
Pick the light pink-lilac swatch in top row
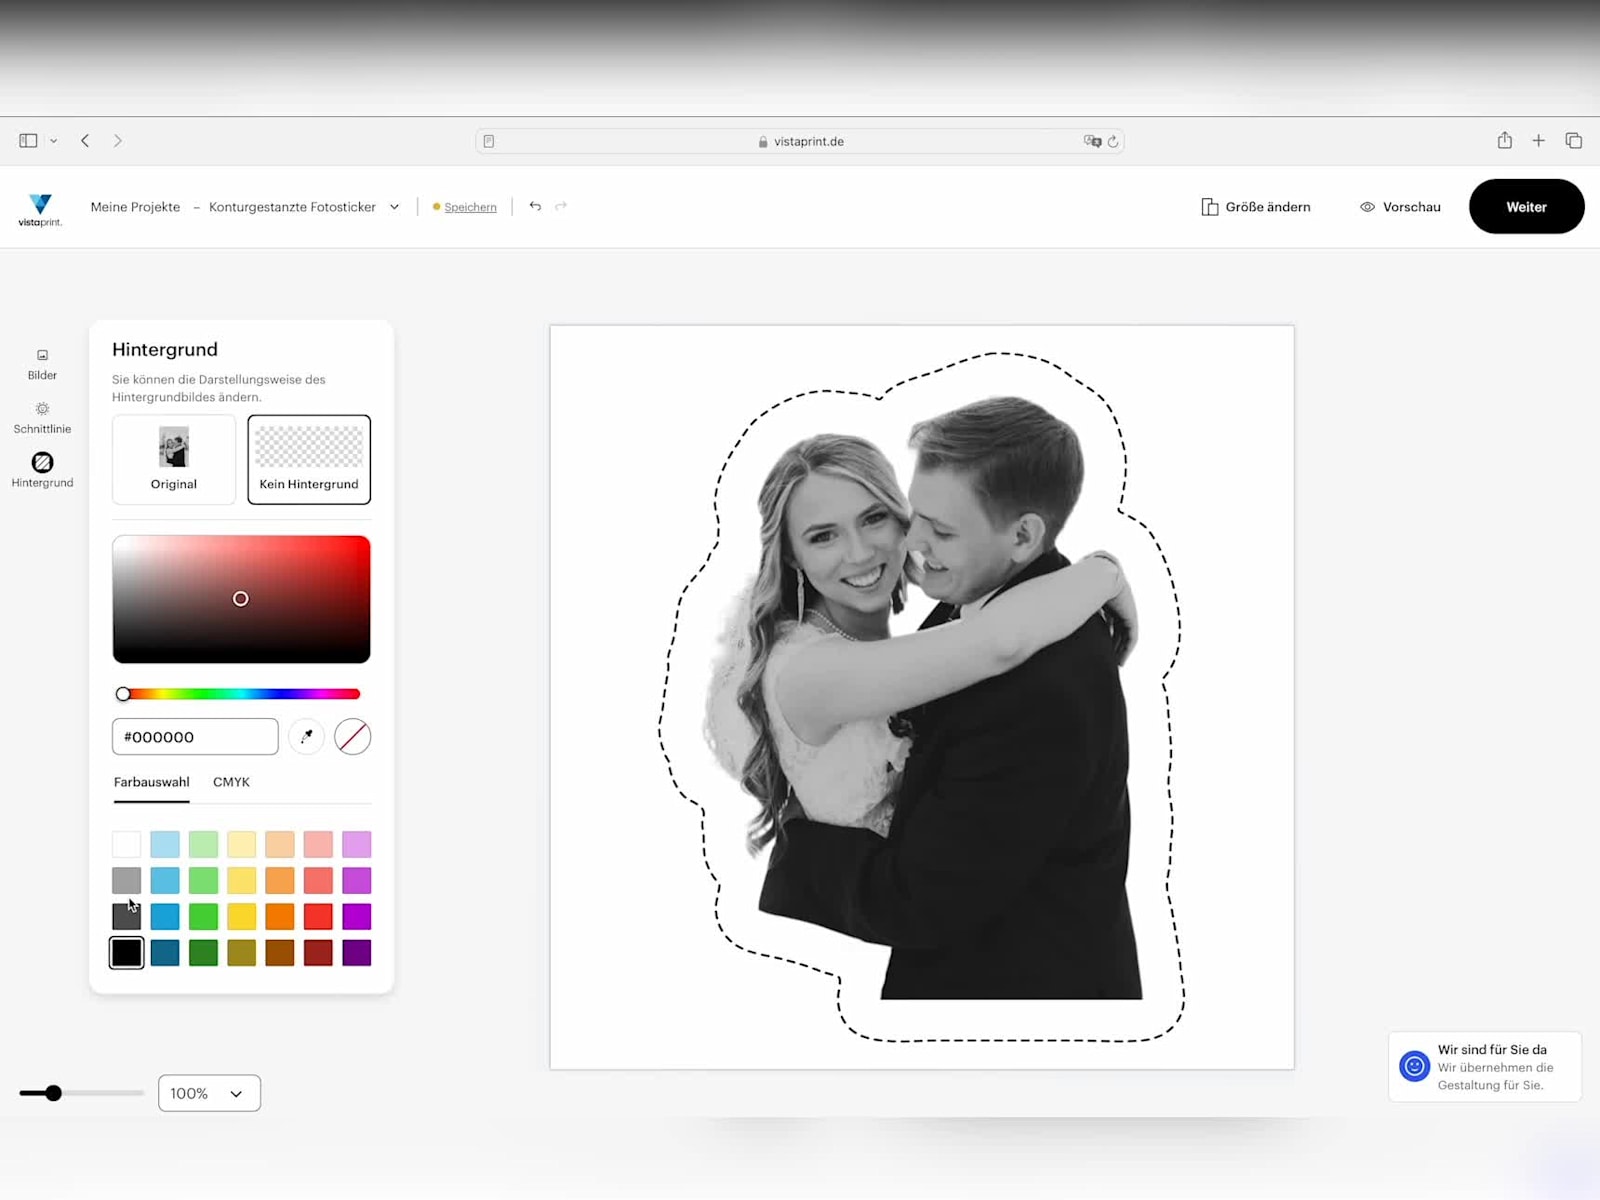356,844
